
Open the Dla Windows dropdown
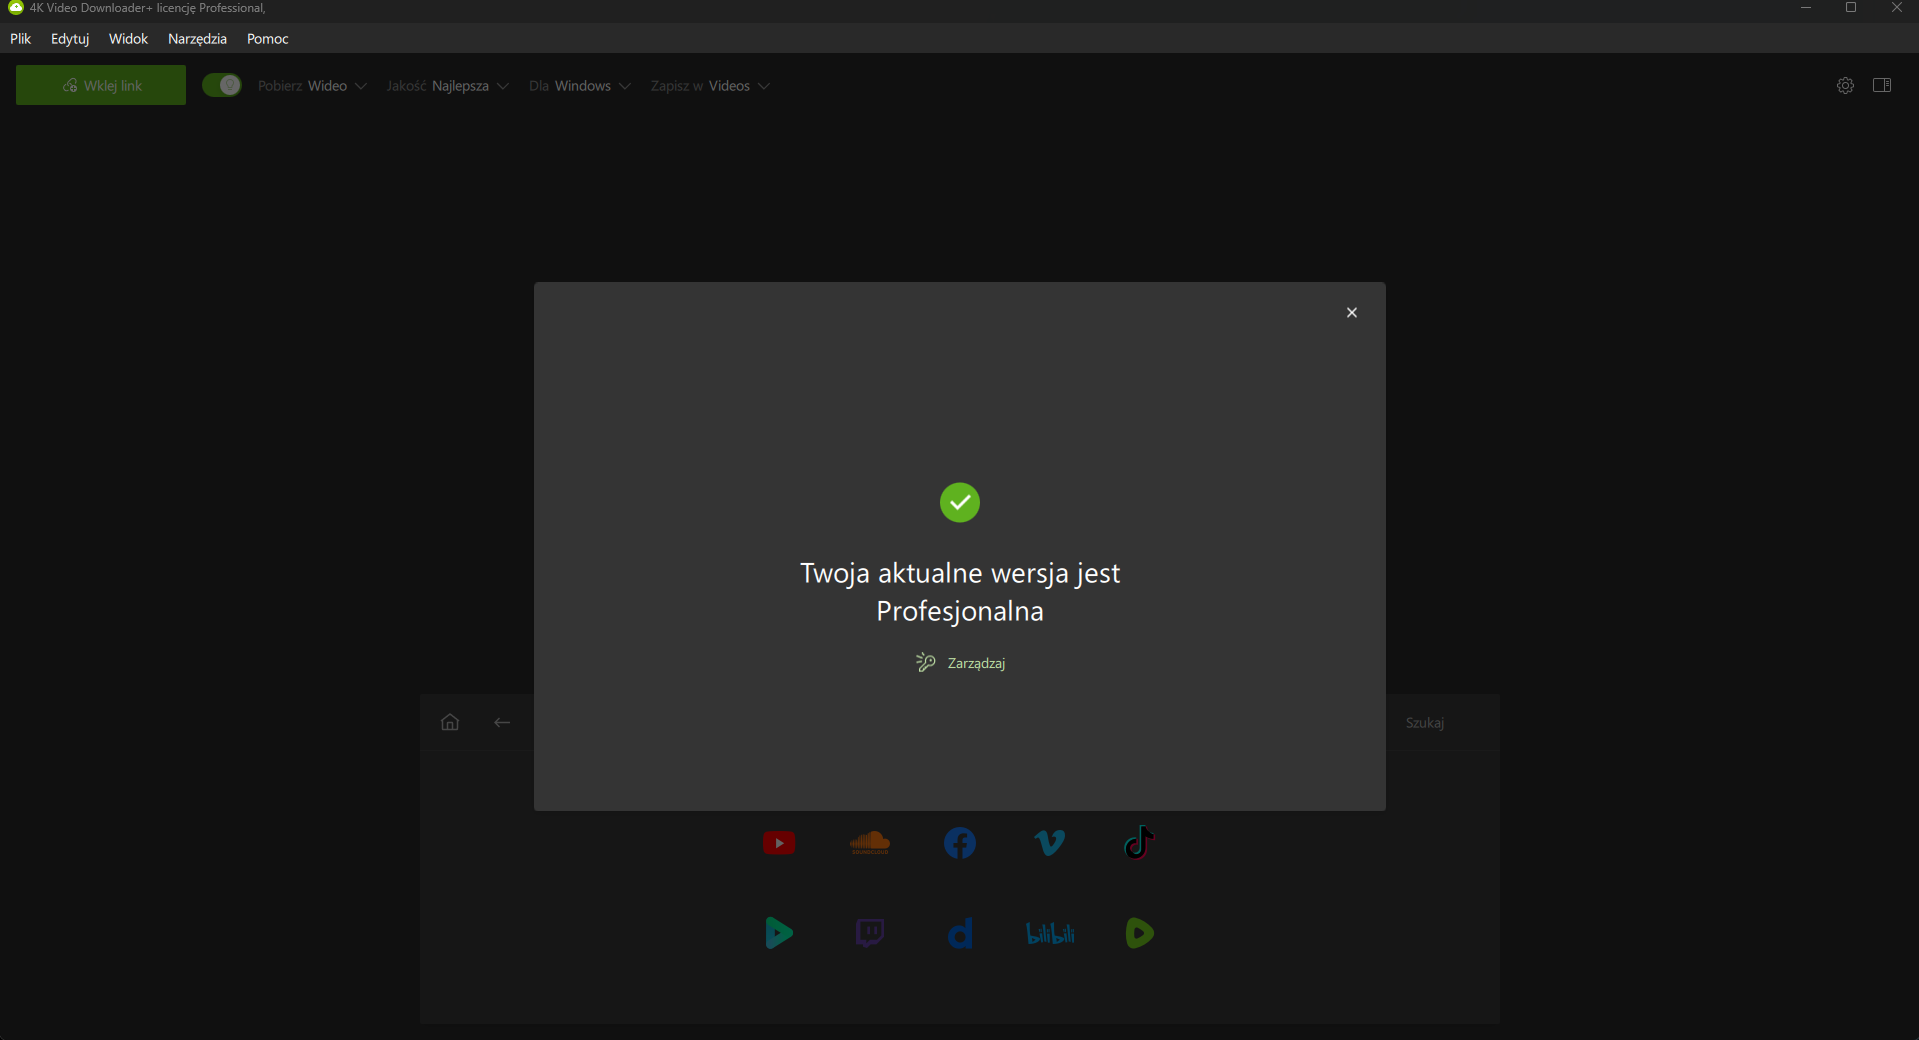(x=580, y=86)
